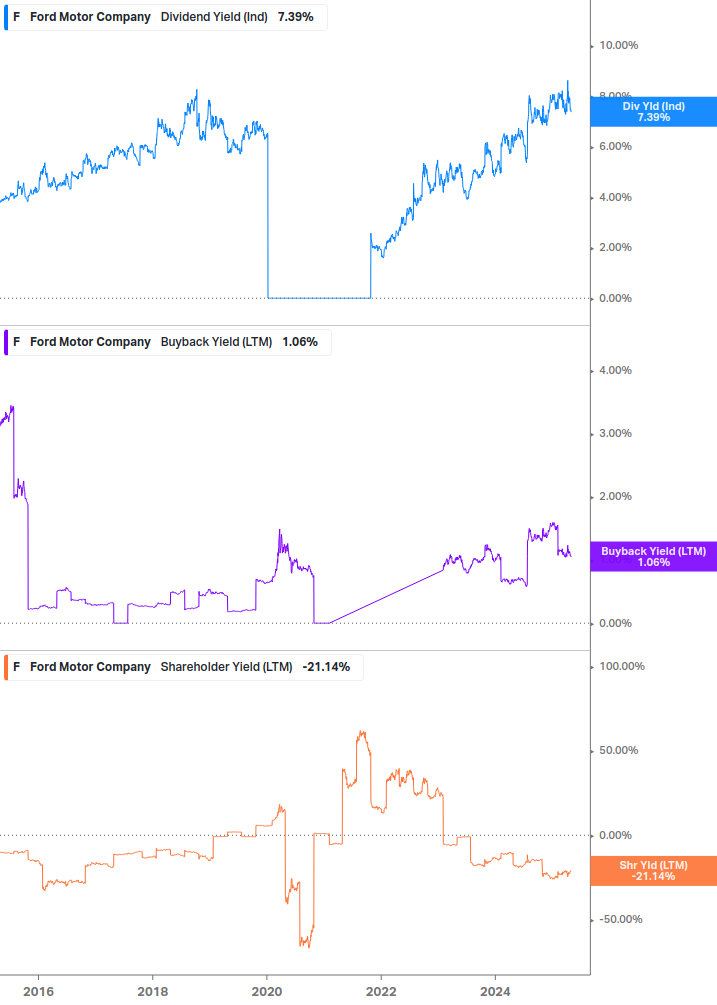Click the 2024 x-axis label
Screen dimensions: 717x1005
coord(495,992)
